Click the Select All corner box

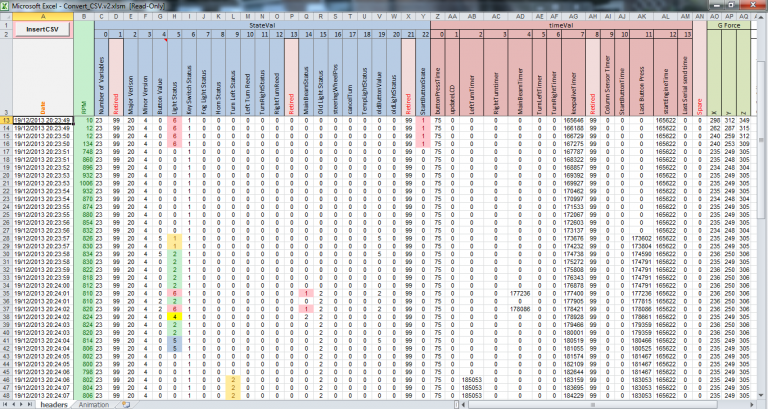[x=6, y=16]
